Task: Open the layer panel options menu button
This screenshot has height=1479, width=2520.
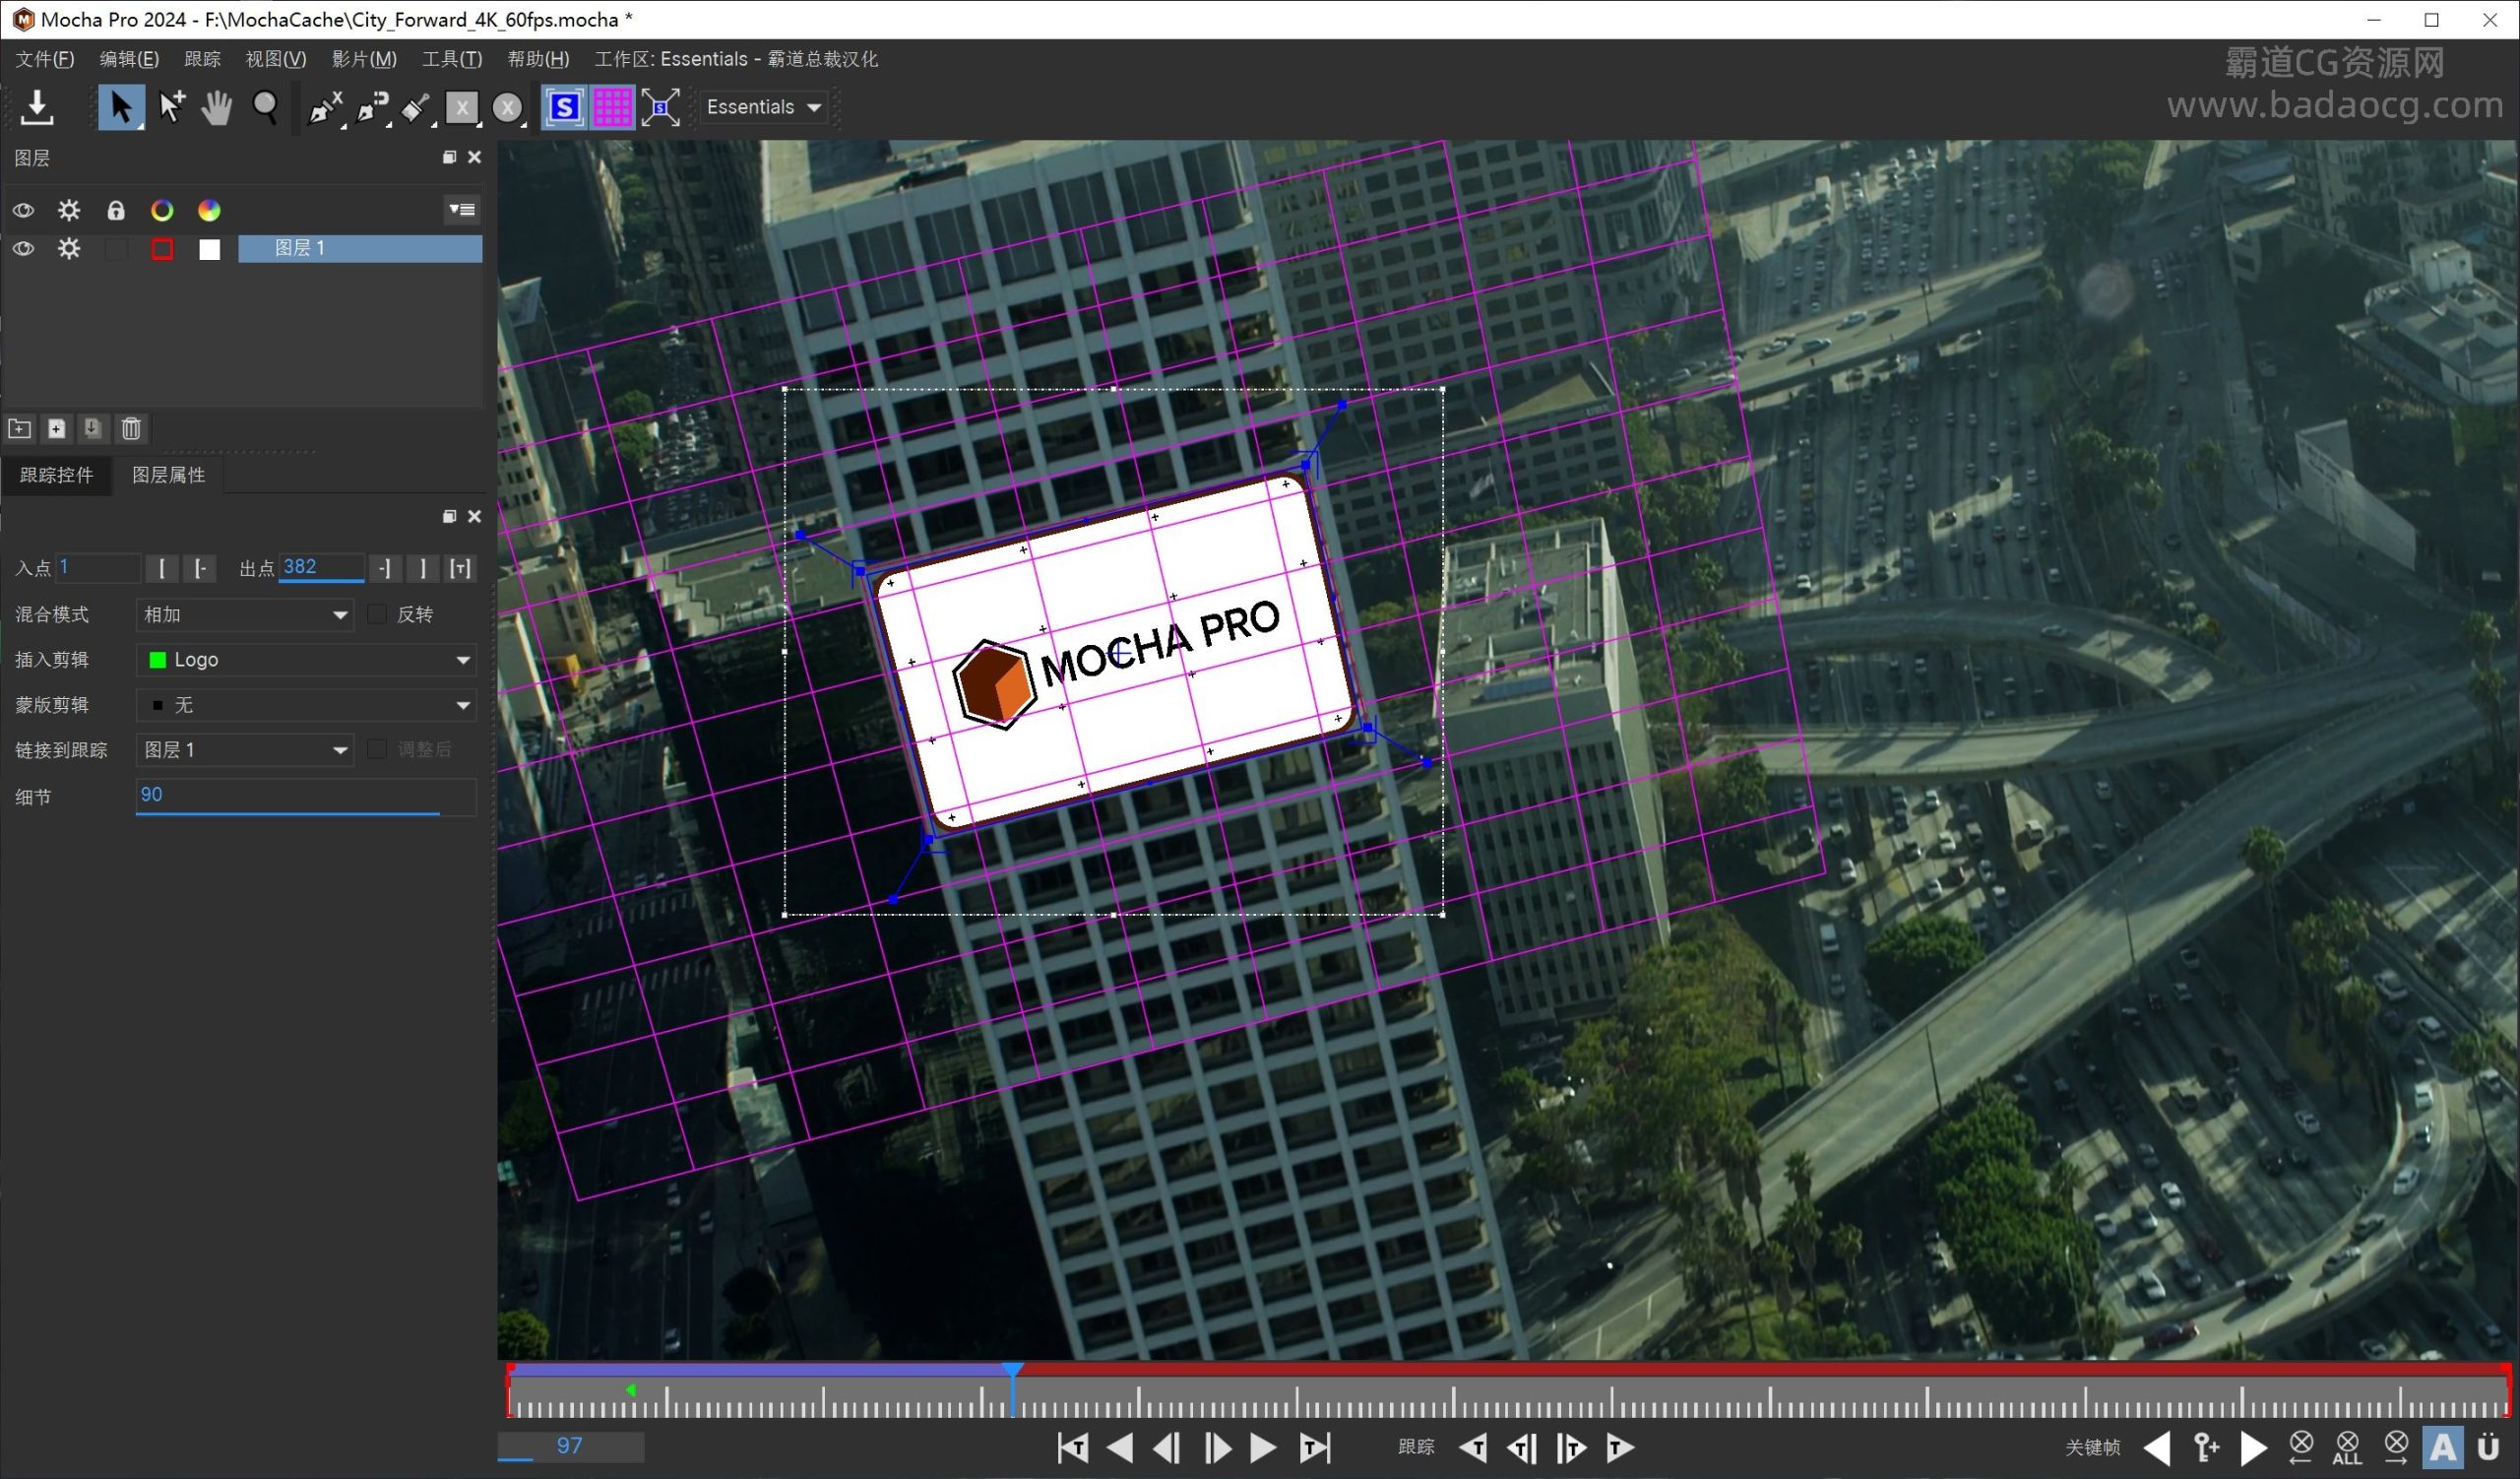Action: 462,209
